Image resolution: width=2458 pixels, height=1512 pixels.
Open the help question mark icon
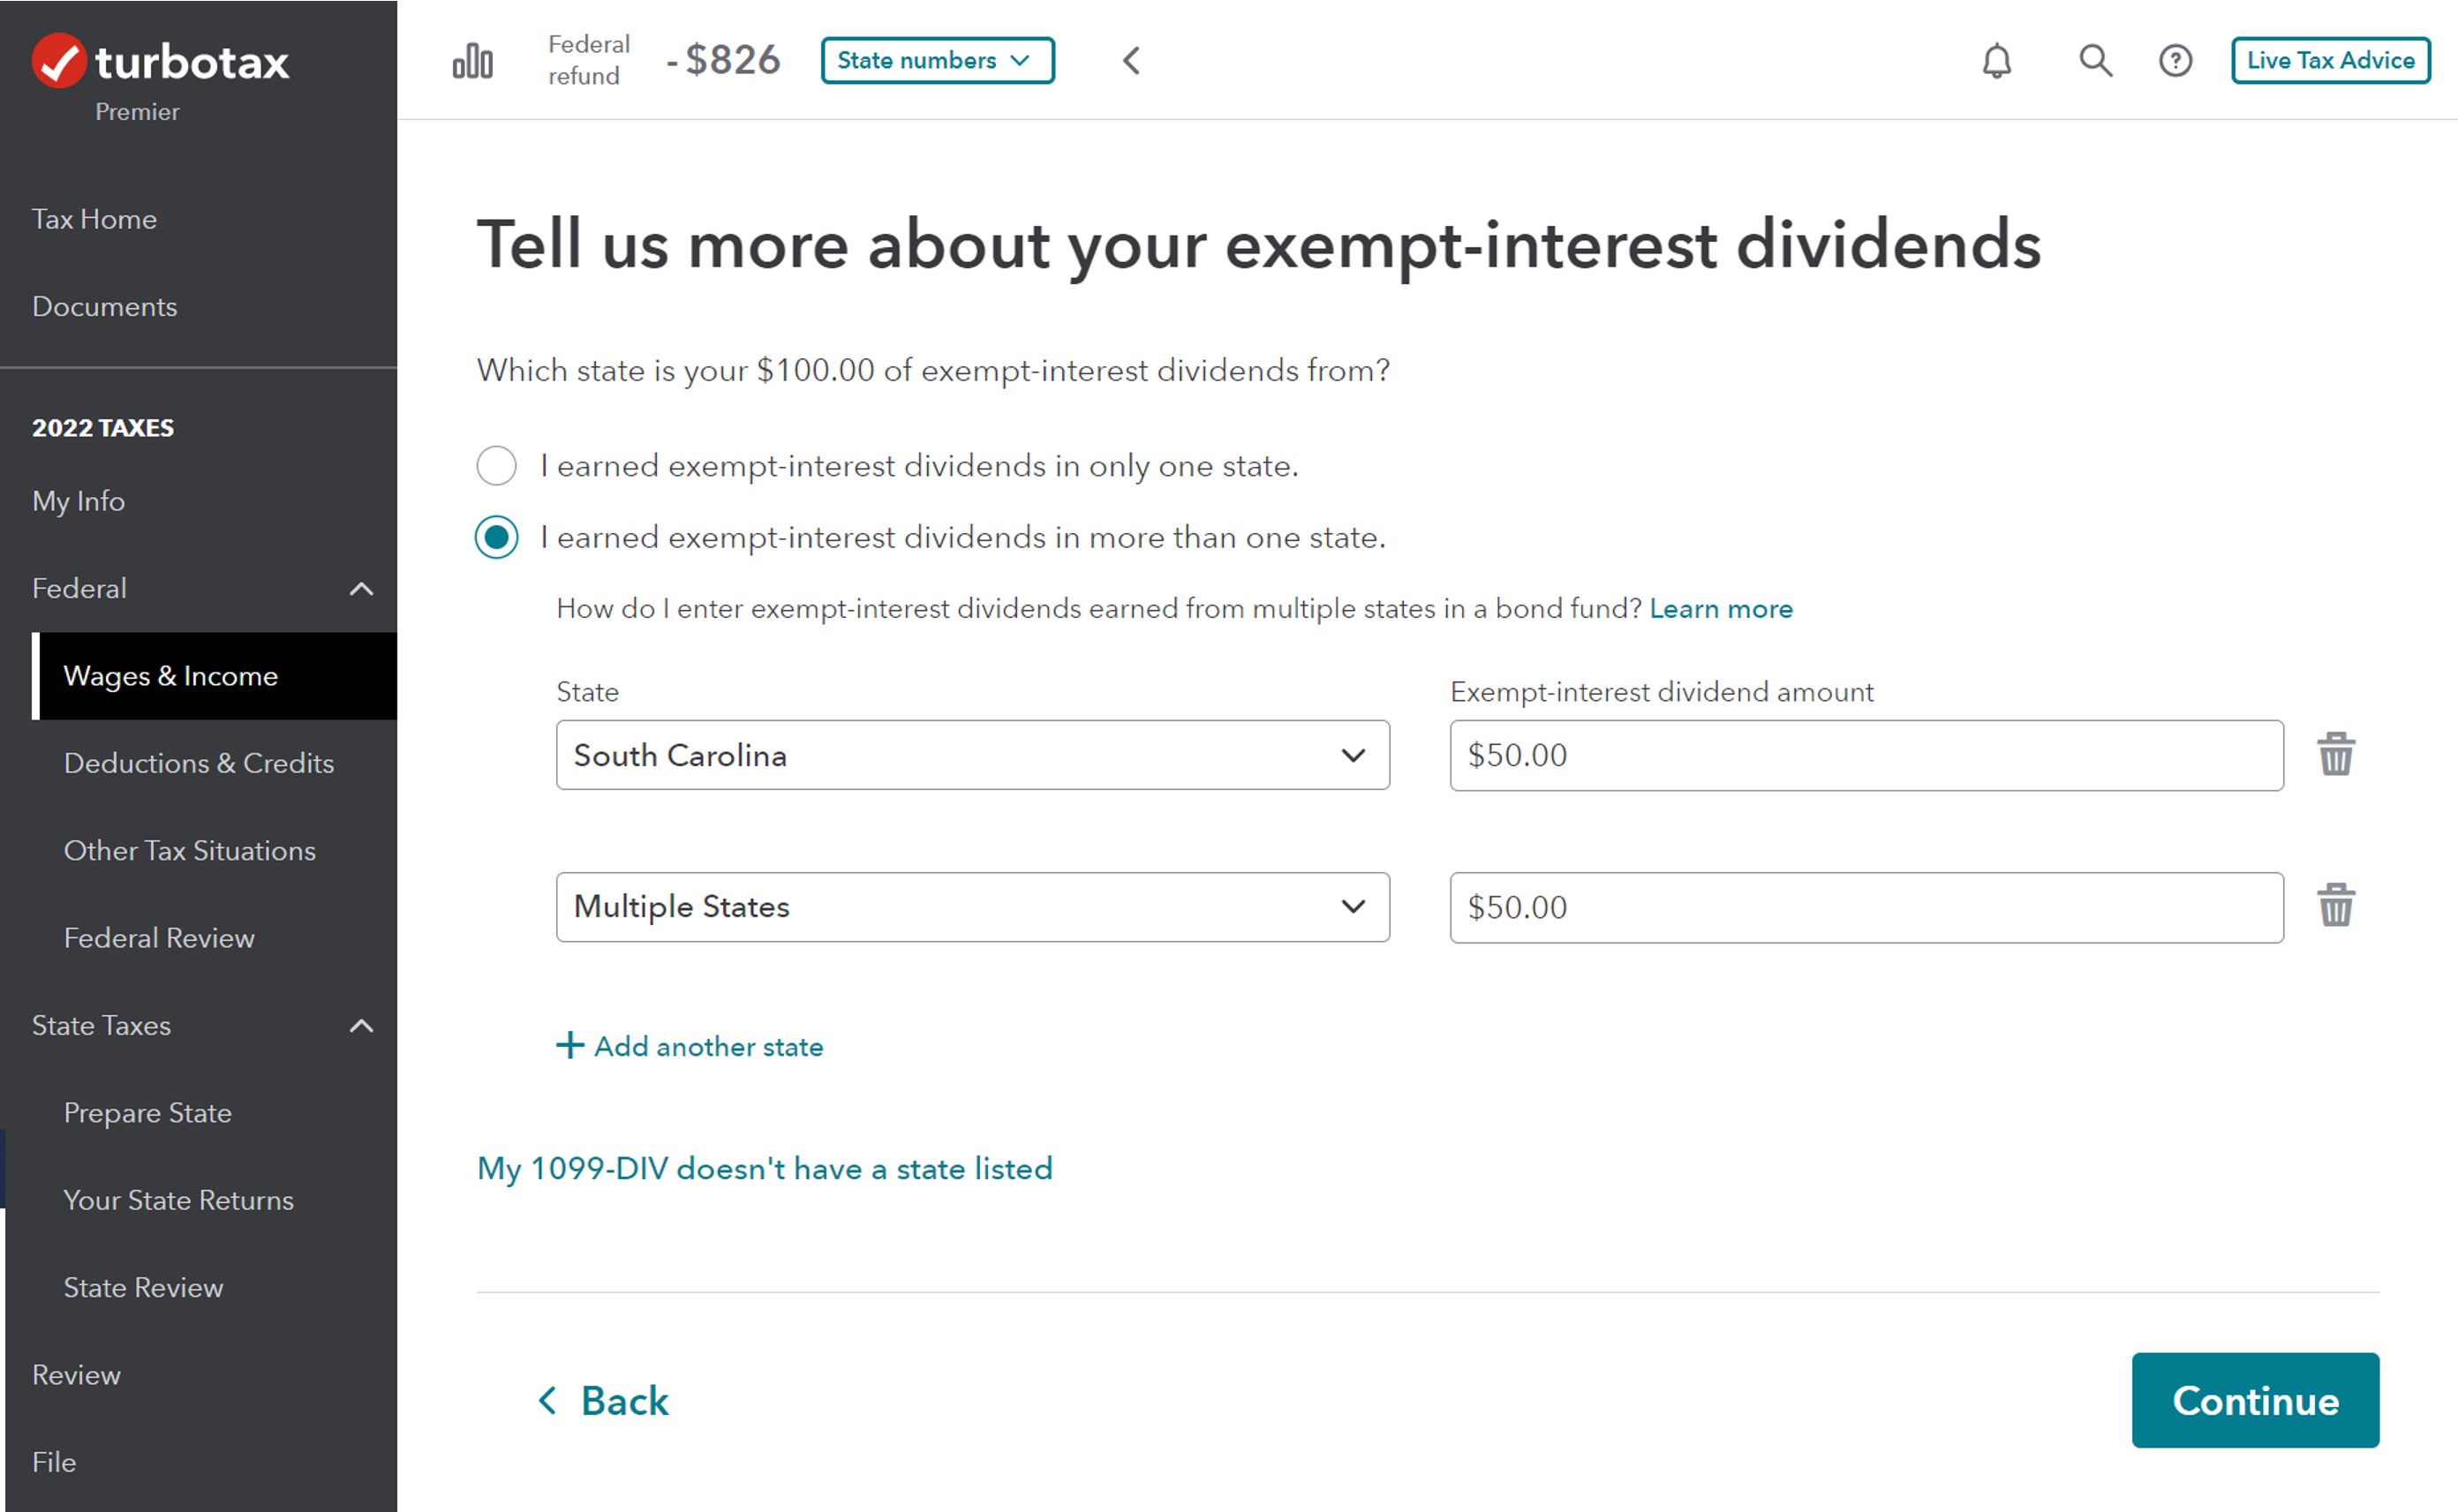(2175, 61)
